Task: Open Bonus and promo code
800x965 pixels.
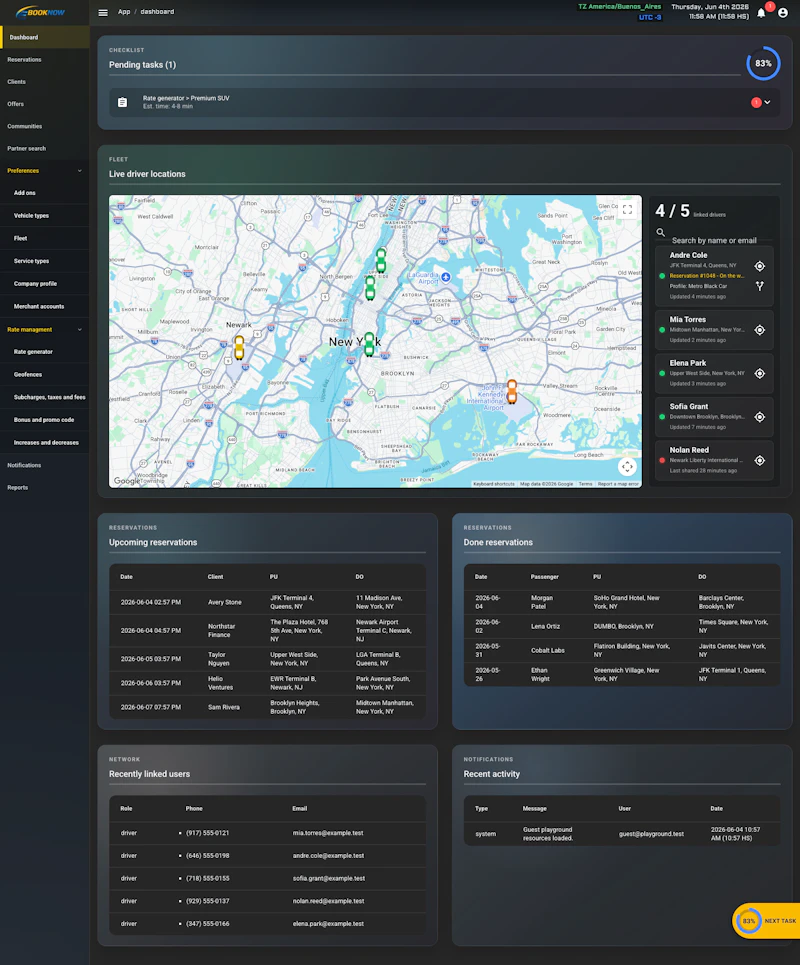Action: click(44, 420)
